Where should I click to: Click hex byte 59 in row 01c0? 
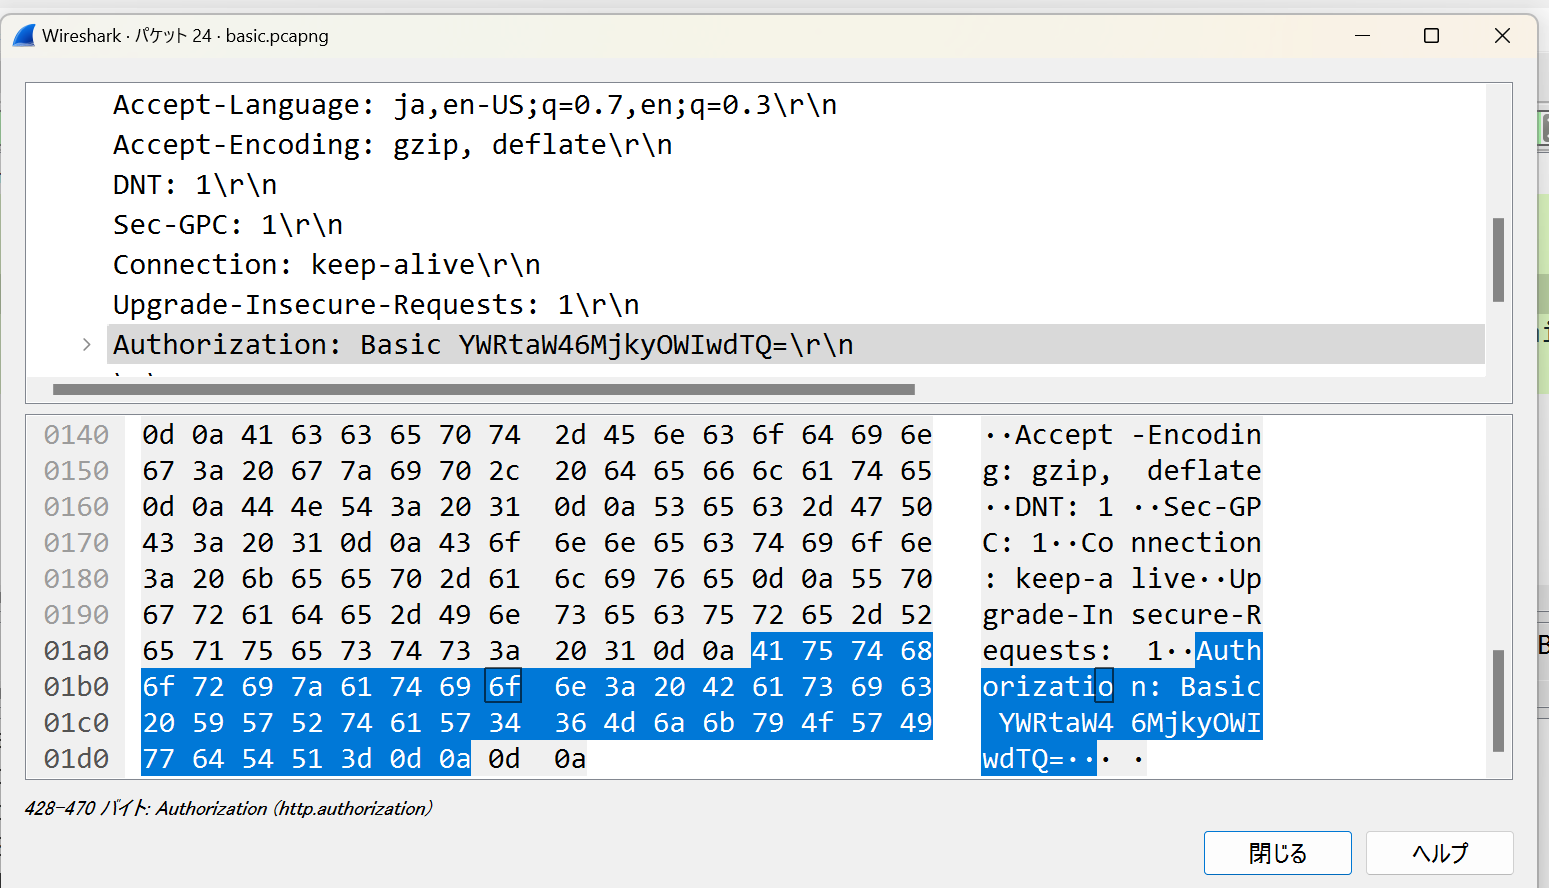tap(208, 723)
